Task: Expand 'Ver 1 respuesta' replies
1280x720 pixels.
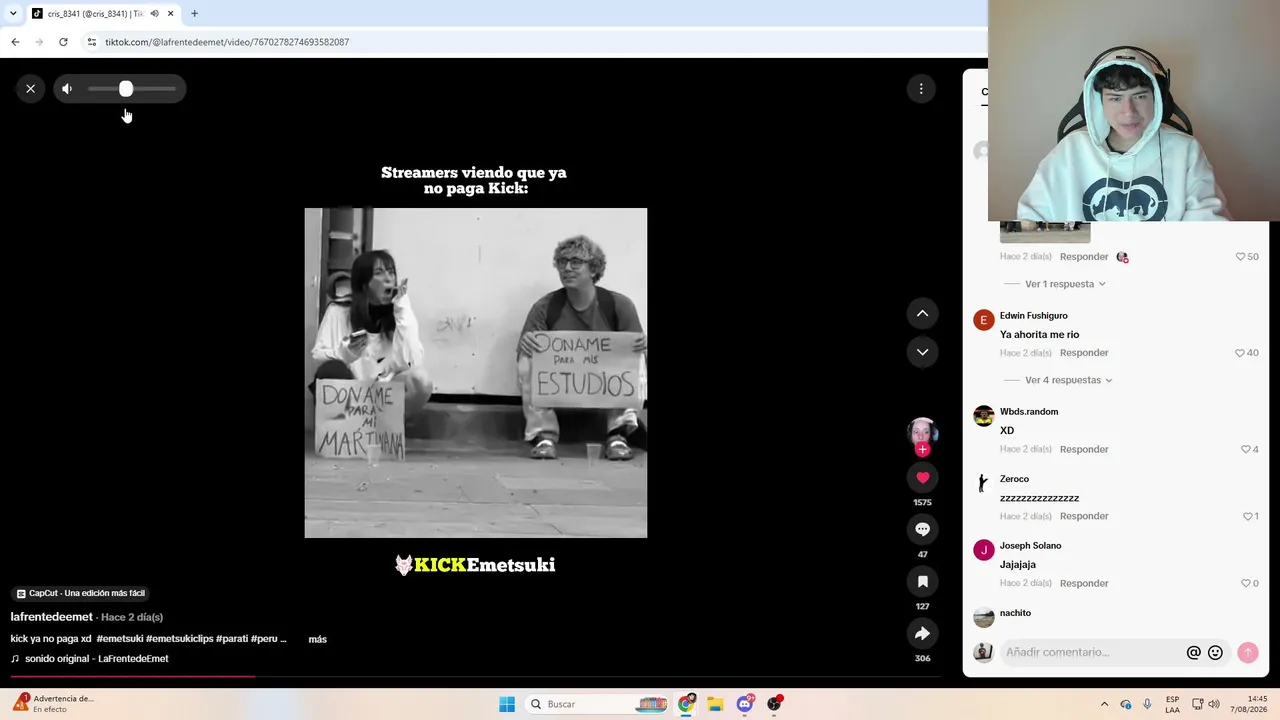Action: tap(1065, 284)
